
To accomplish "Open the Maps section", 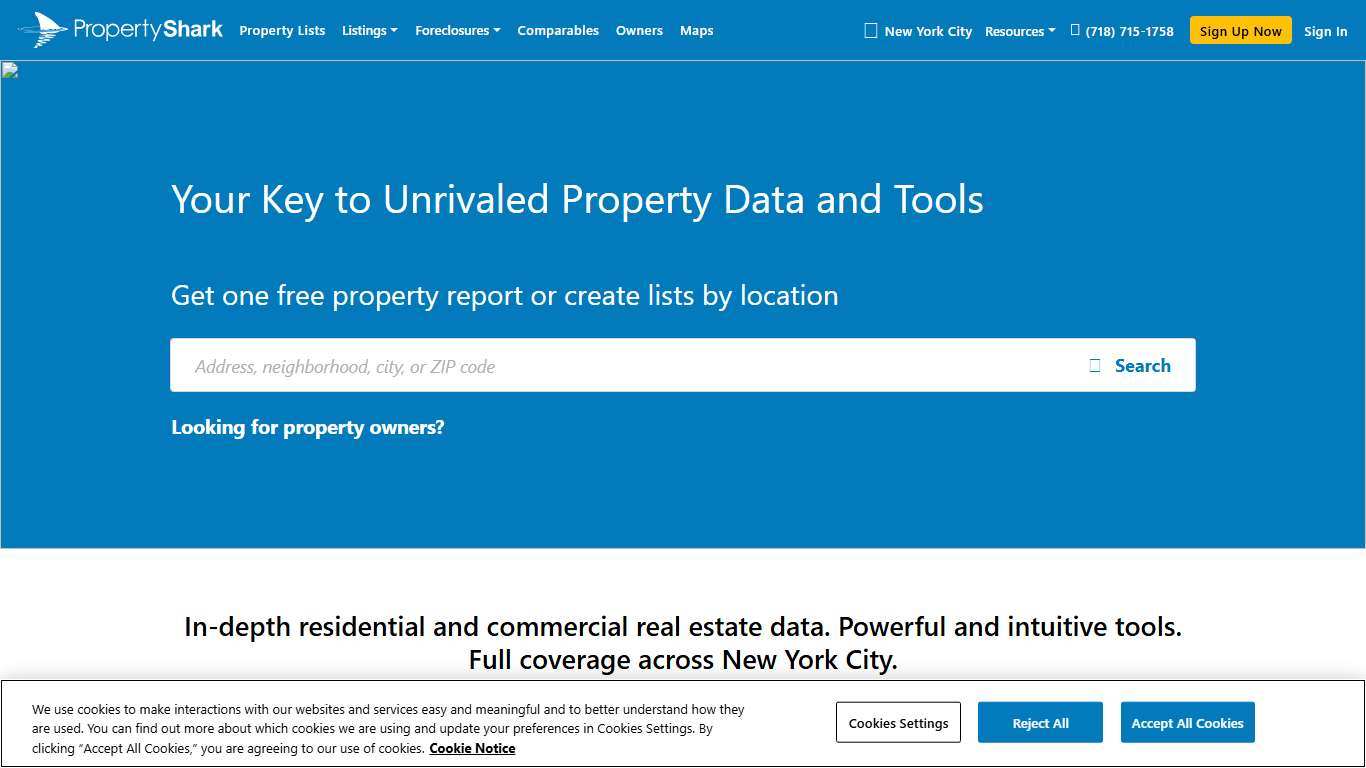I will pyautogui.click(x=696, y=30).
